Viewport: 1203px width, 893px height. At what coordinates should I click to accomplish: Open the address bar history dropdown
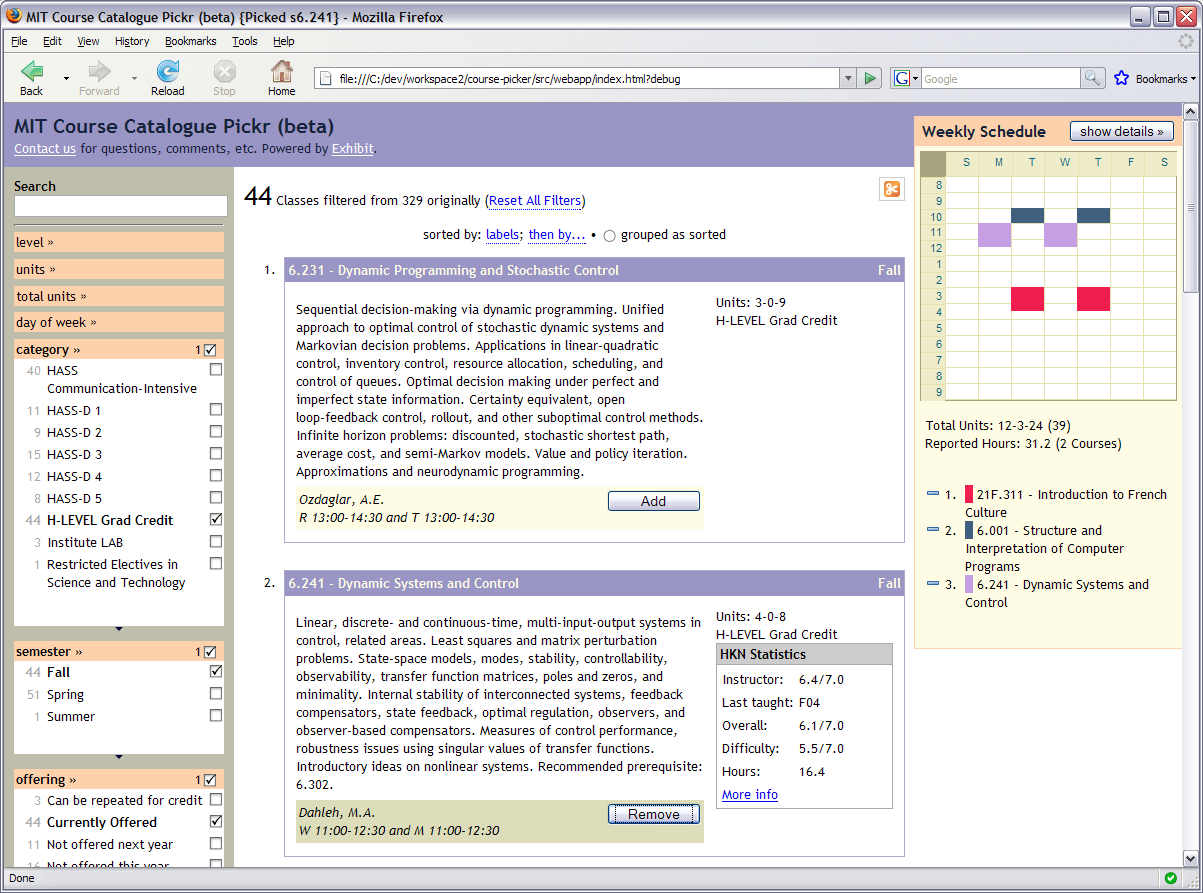coord(848,78)
